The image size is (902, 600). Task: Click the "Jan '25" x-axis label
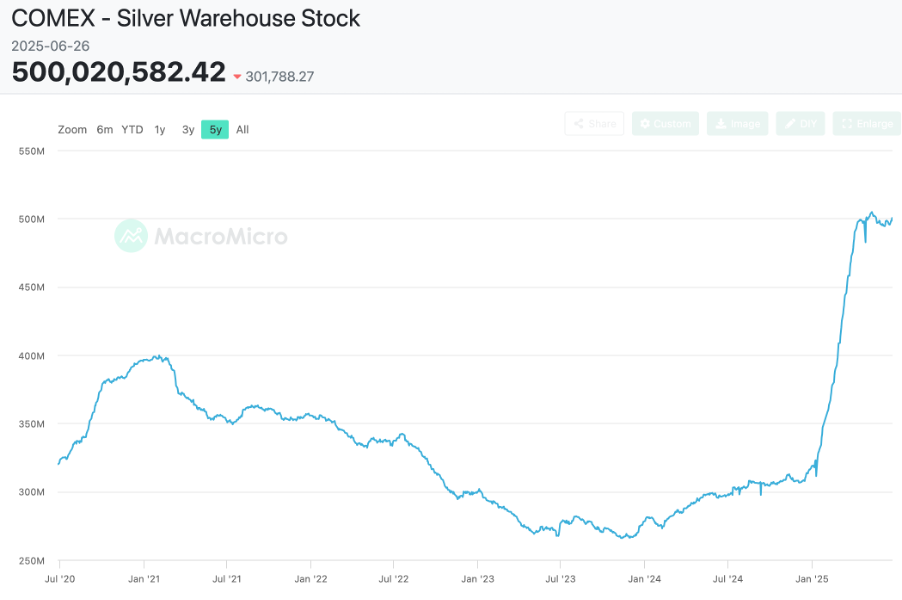coord(812,579)
